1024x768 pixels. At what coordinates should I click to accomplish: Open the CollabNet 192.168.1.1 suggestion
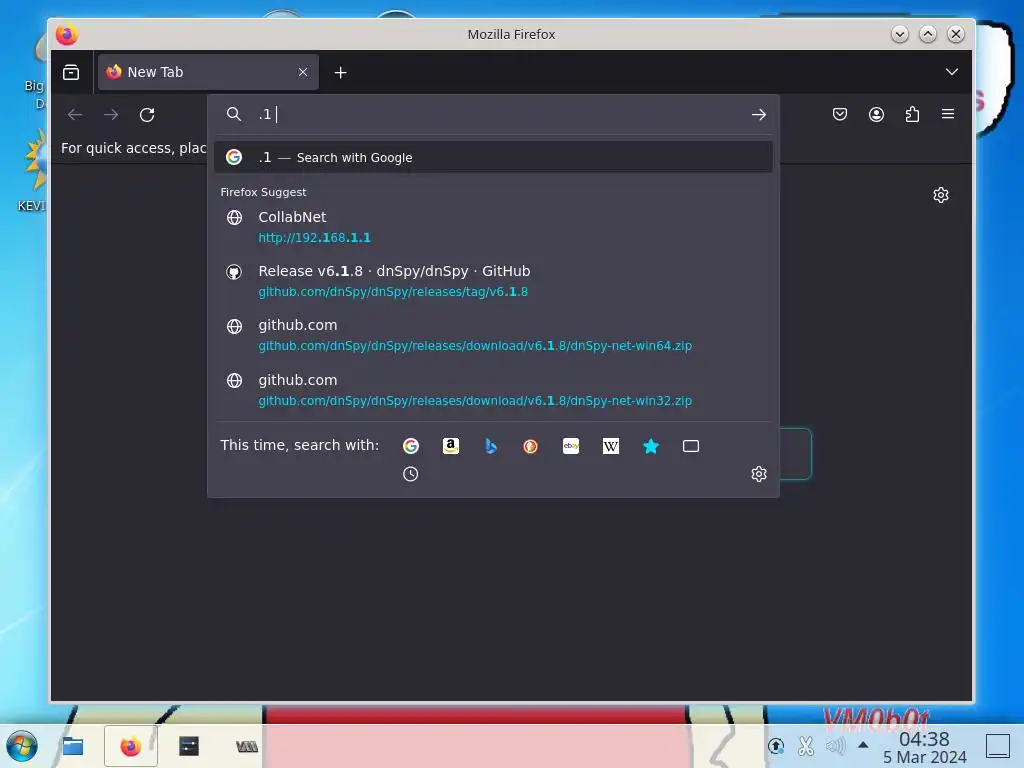[x=493, y=227]
